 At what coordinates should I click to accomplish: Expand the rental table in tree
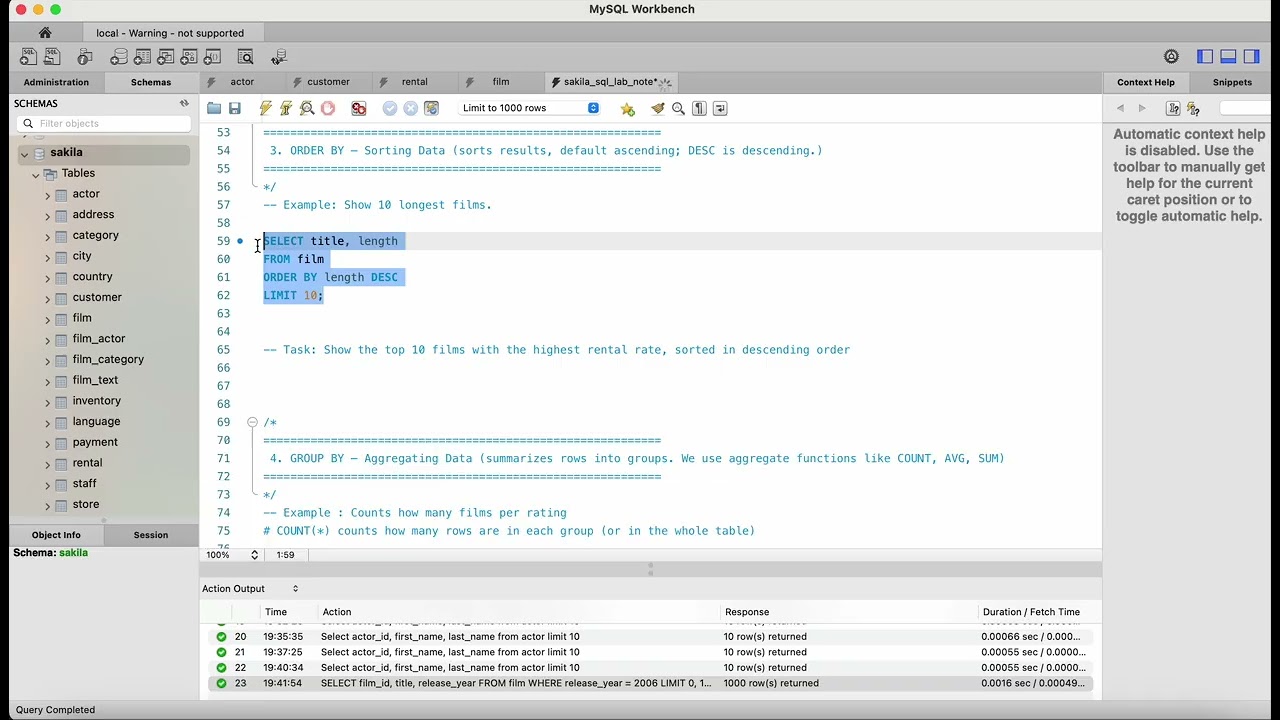coord(47,464)
